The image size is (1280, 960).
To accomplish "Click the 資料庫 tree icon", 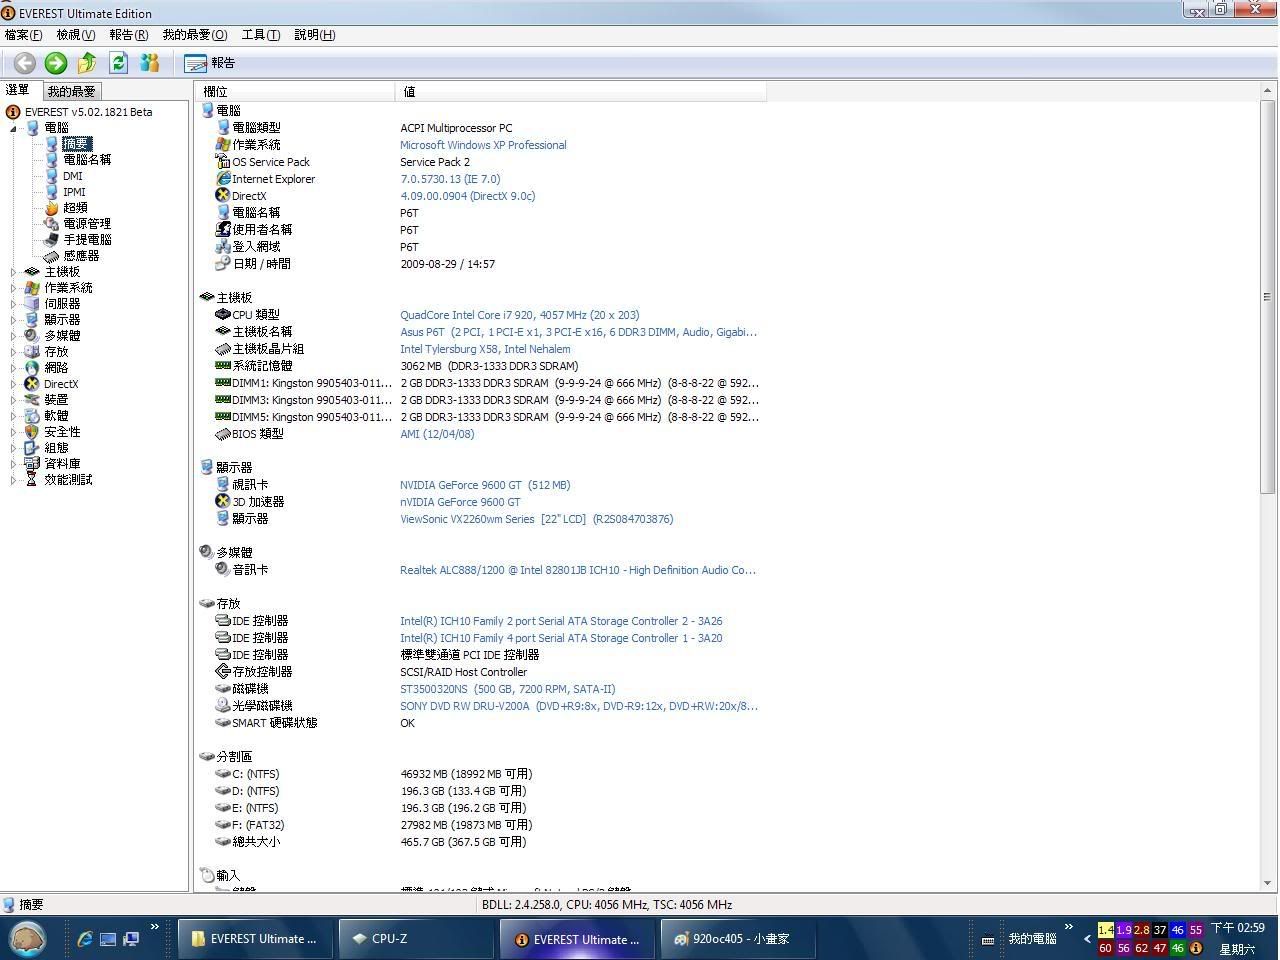I will [32, 464].
